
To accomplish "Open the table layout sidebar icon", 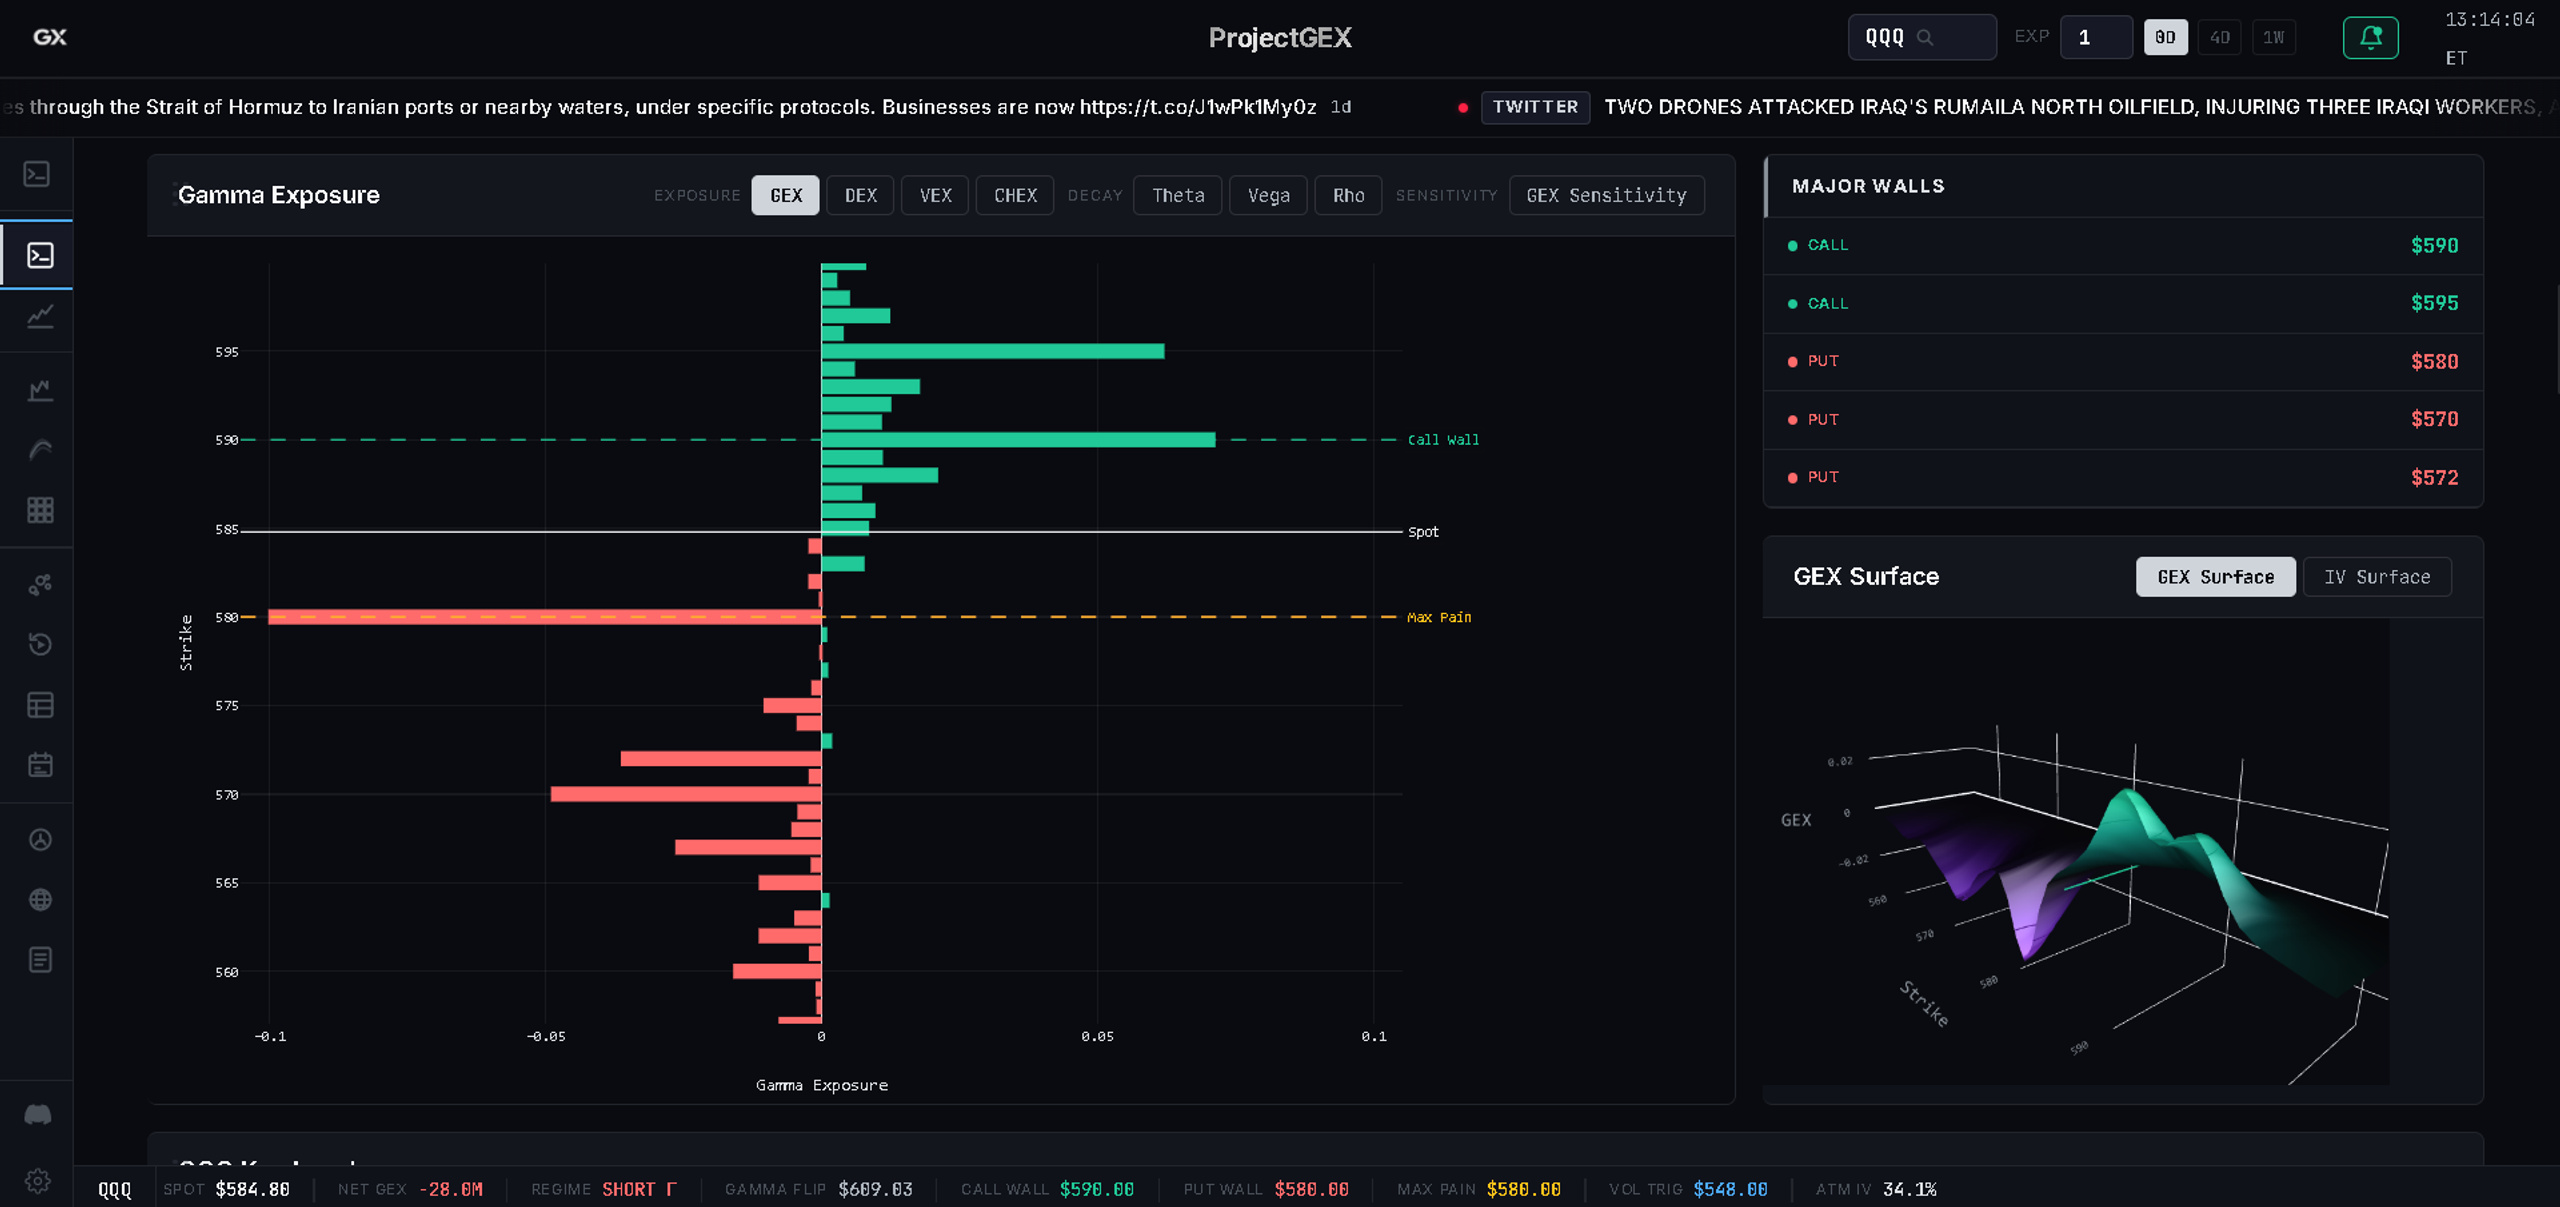I will [40, 705].
